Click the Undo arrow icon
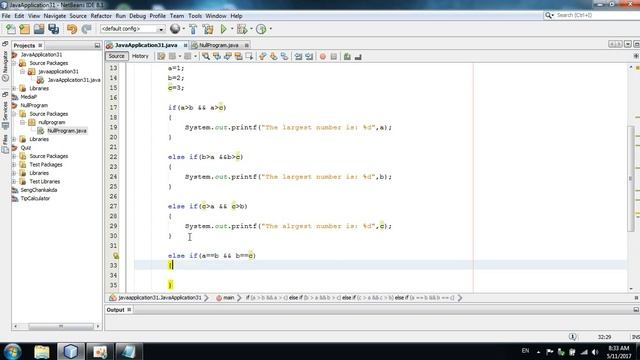Viewport: 640px width, 360px height. (x=72, y=29)
